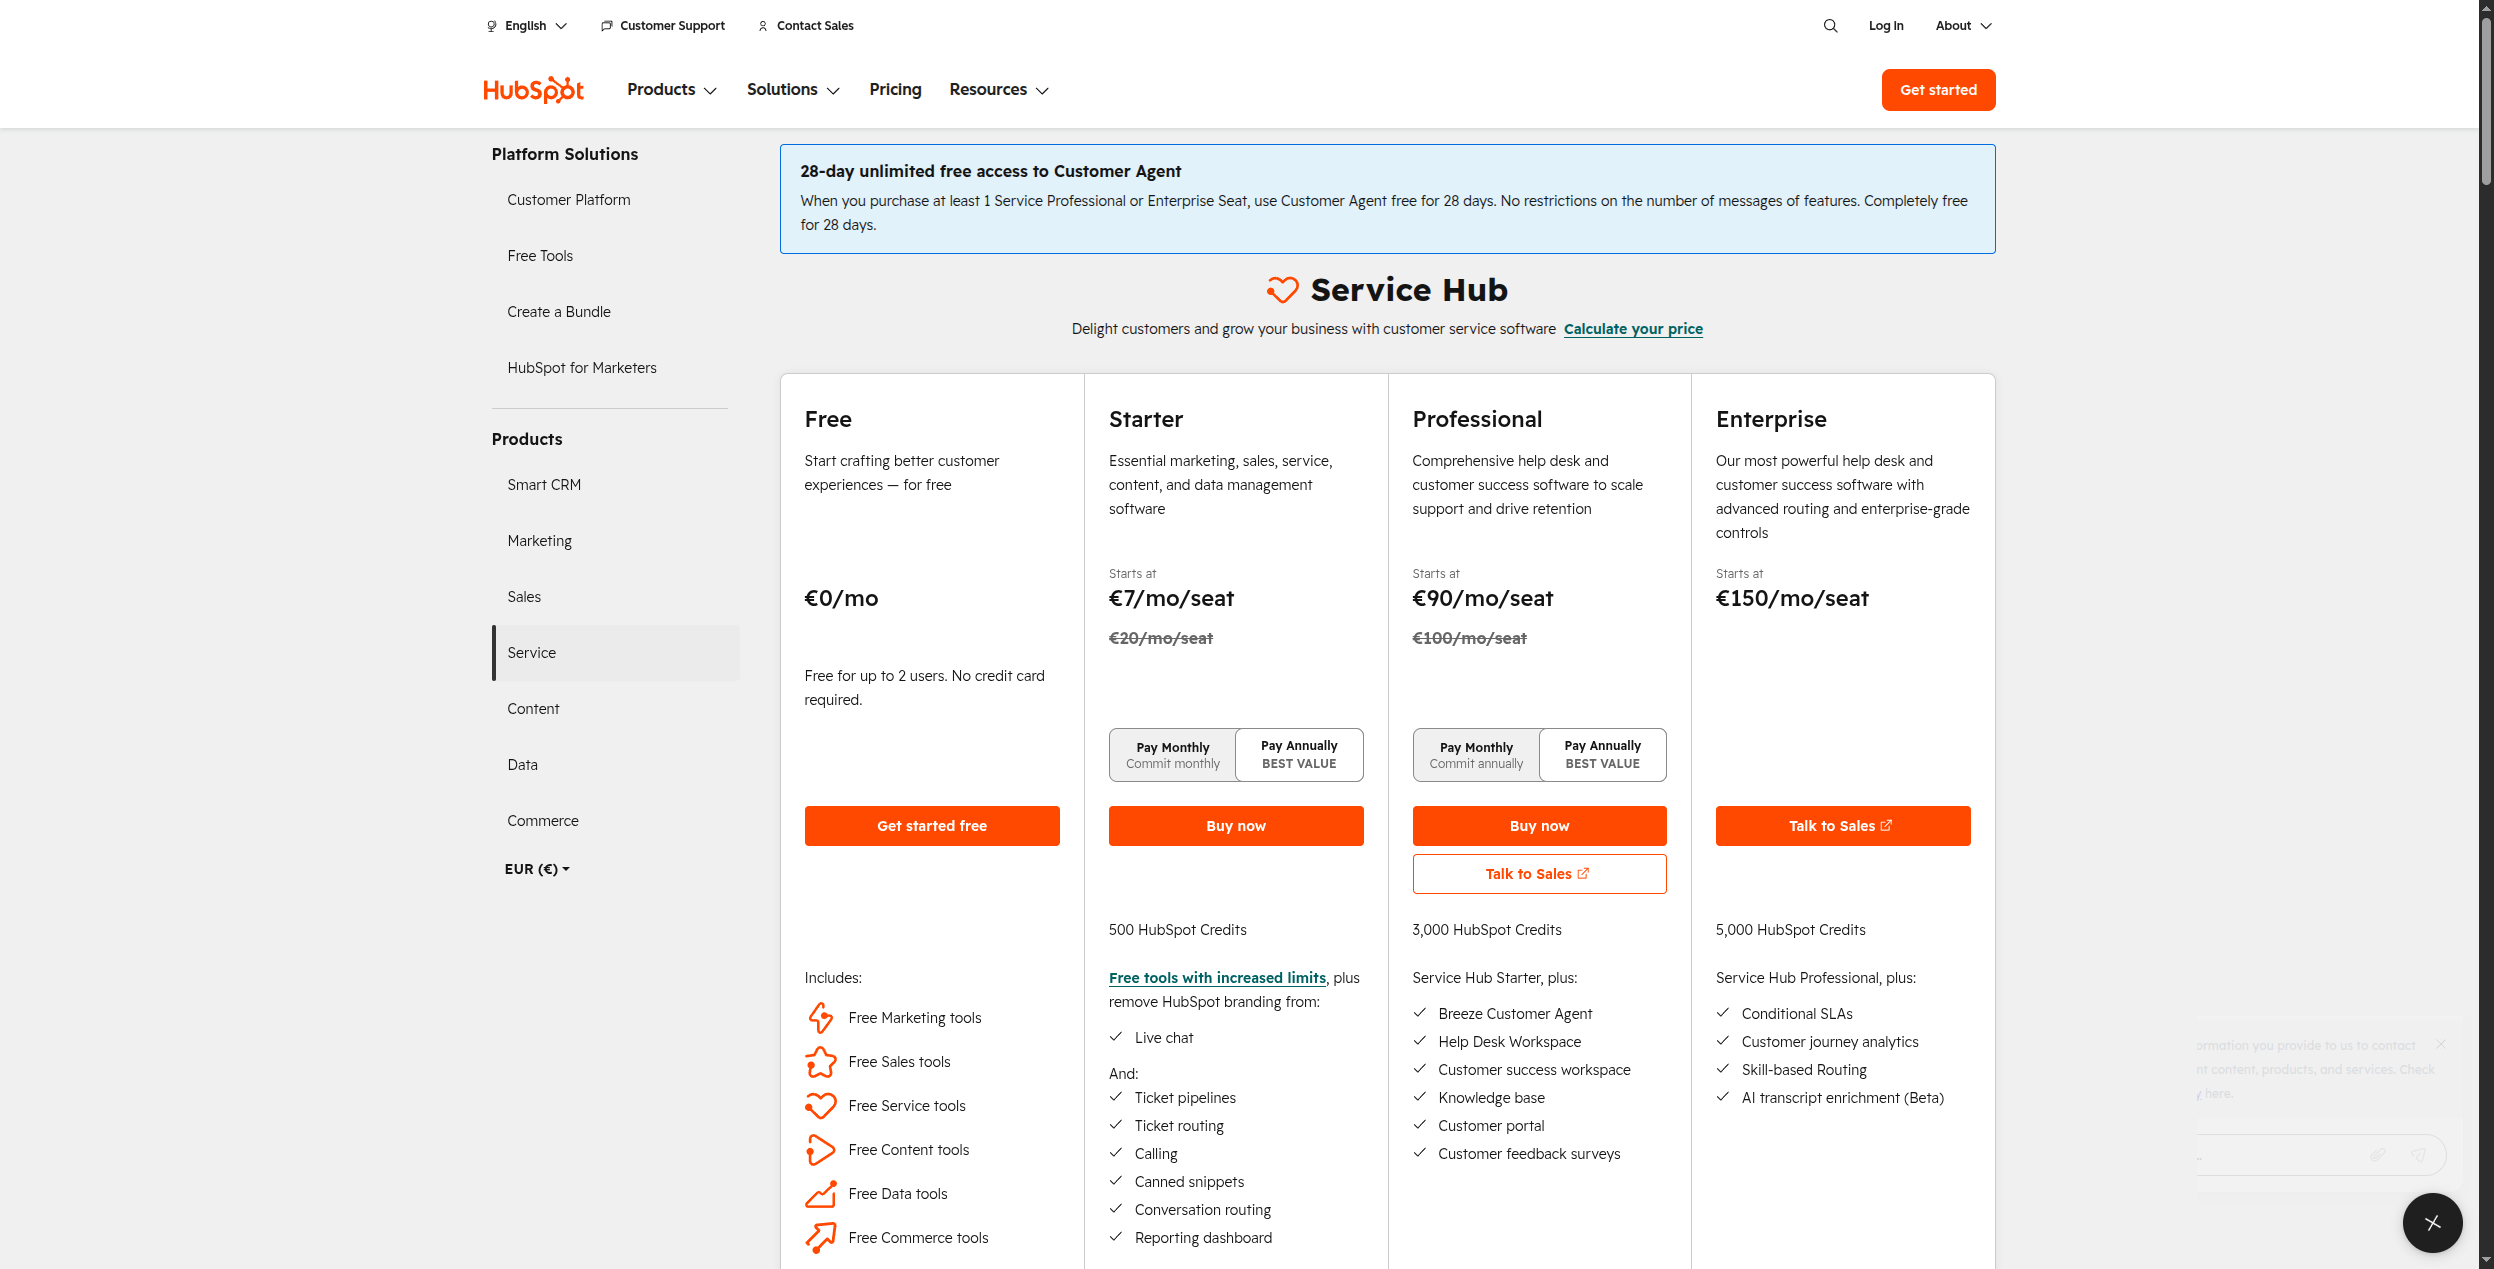Click the Conditional SLAs feature text

click(1797, 1014)
